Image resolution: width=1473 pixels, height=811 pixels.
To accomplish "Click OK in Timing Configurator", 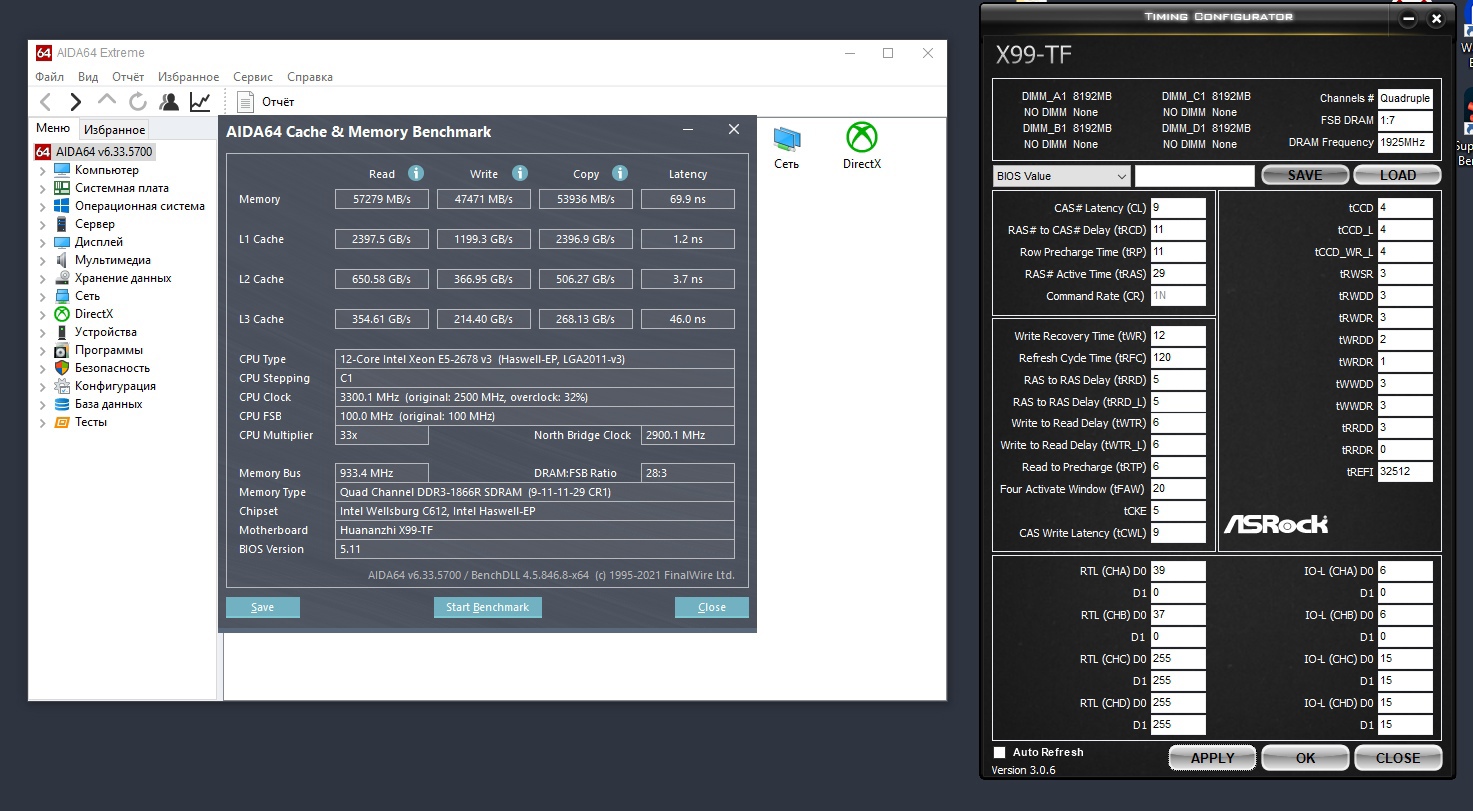I will (x=1306, y=757).
